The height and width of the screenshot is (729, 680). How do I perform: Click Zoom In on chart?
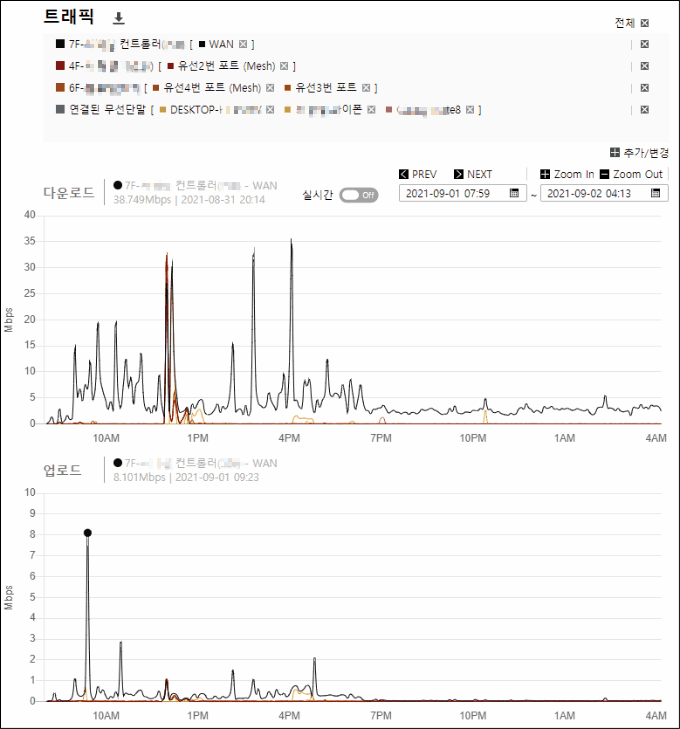coord(567,174)
